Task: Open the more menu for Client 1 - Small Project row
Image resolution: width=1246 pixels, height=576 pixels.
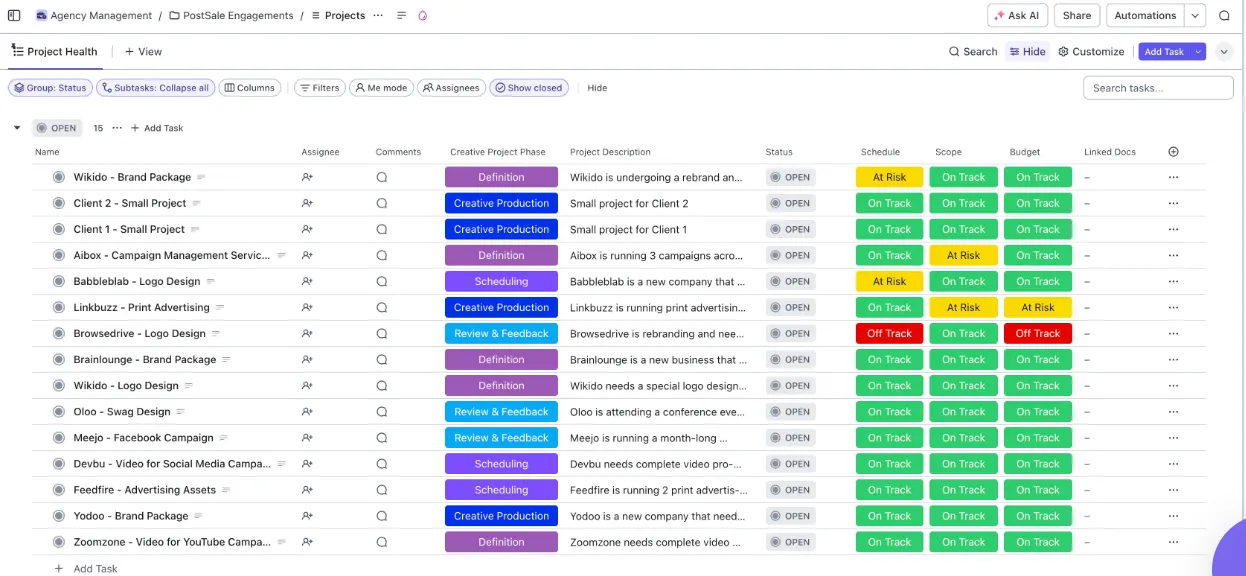Action: click(x=1173, y=229)
